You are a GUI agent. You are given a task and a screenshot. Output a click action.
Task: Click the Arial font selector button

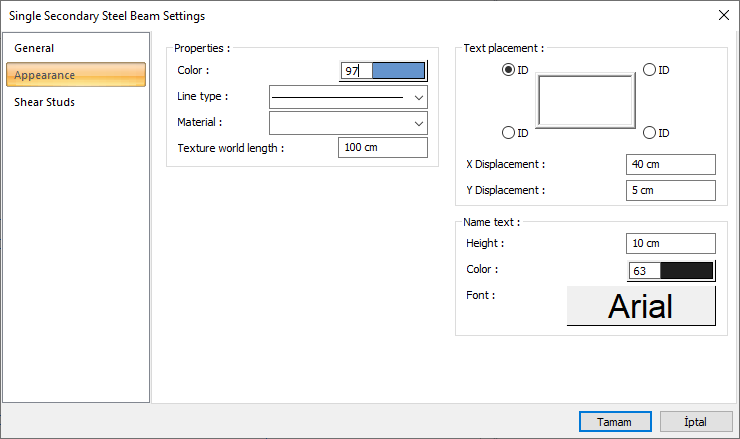pos(641,306)
